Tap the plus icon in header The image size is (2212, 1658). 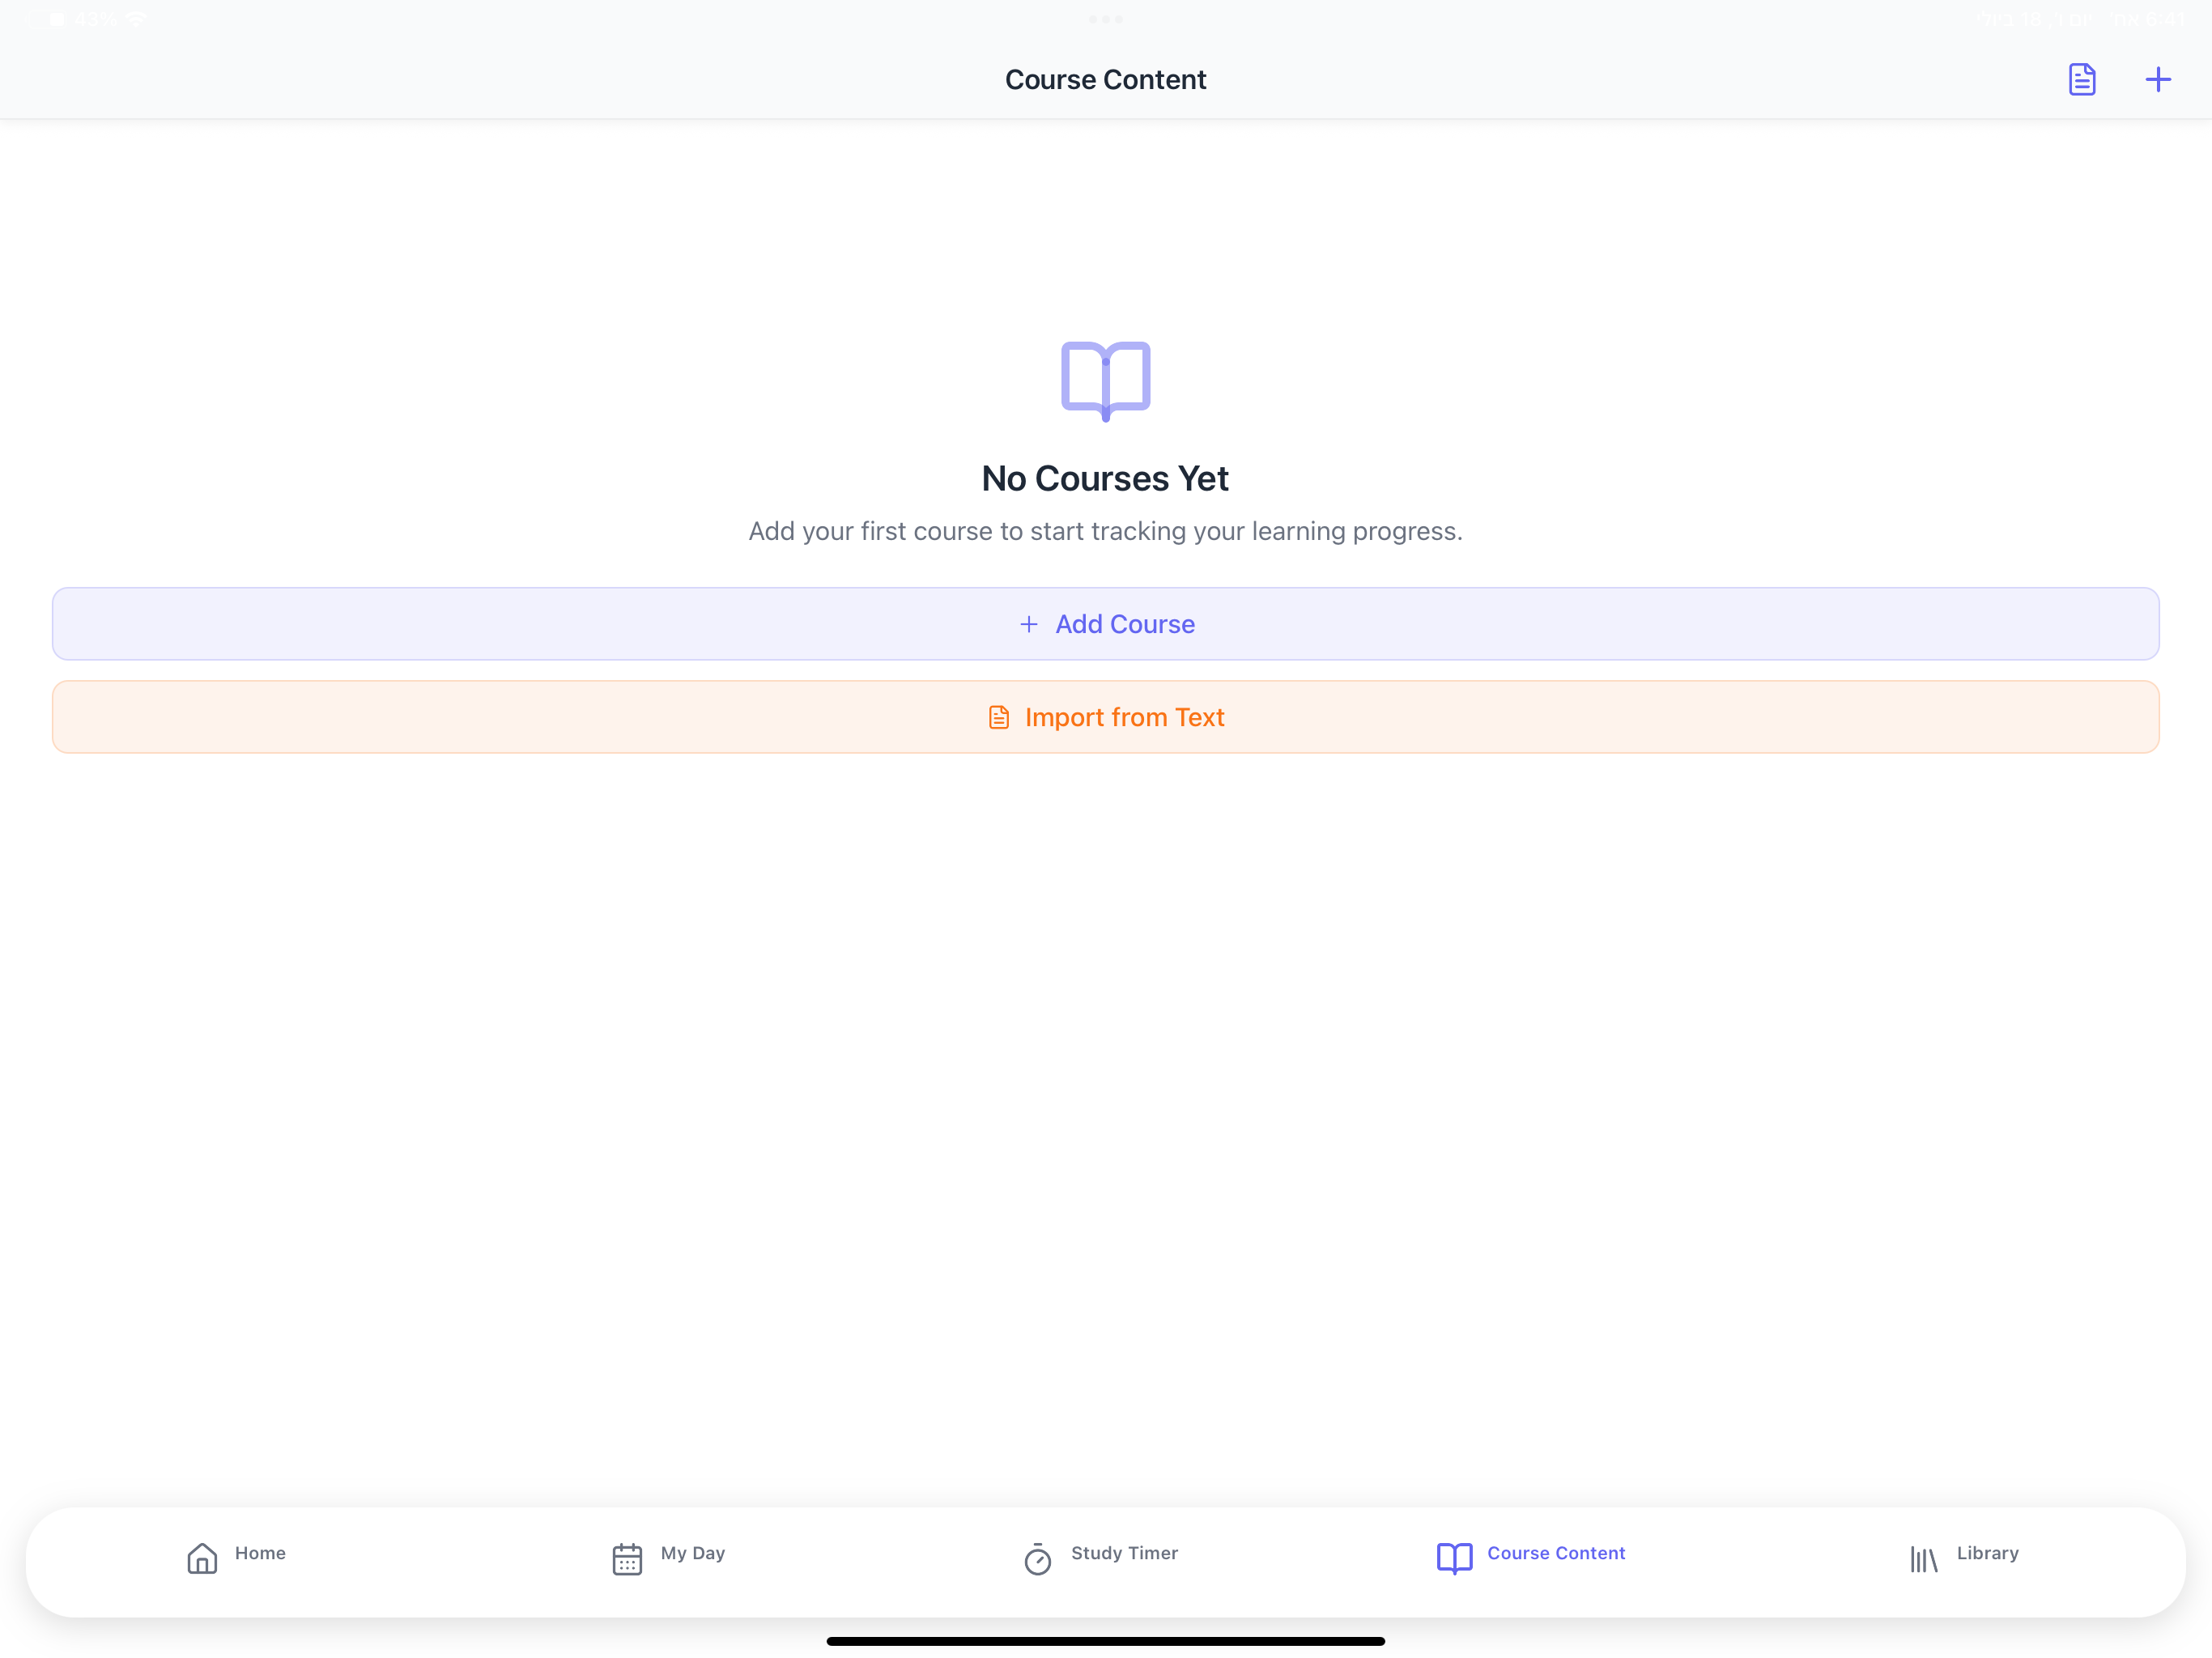click(x=2158, y=79)
